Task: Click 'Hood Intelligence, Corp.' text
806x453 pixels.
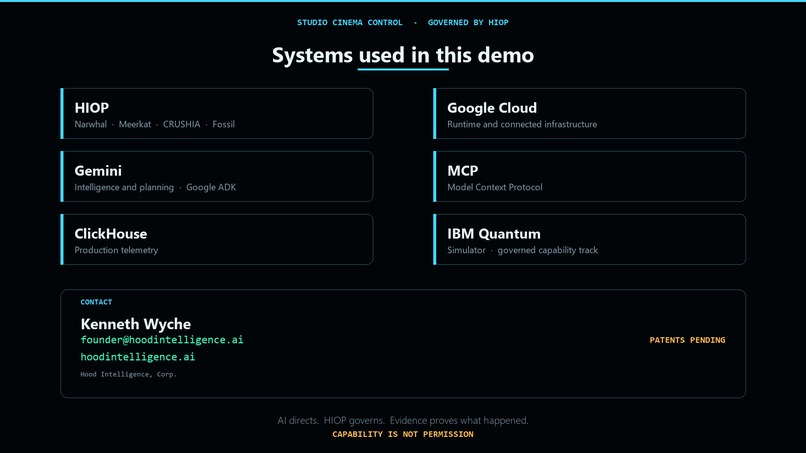Action: coord(129,374)
